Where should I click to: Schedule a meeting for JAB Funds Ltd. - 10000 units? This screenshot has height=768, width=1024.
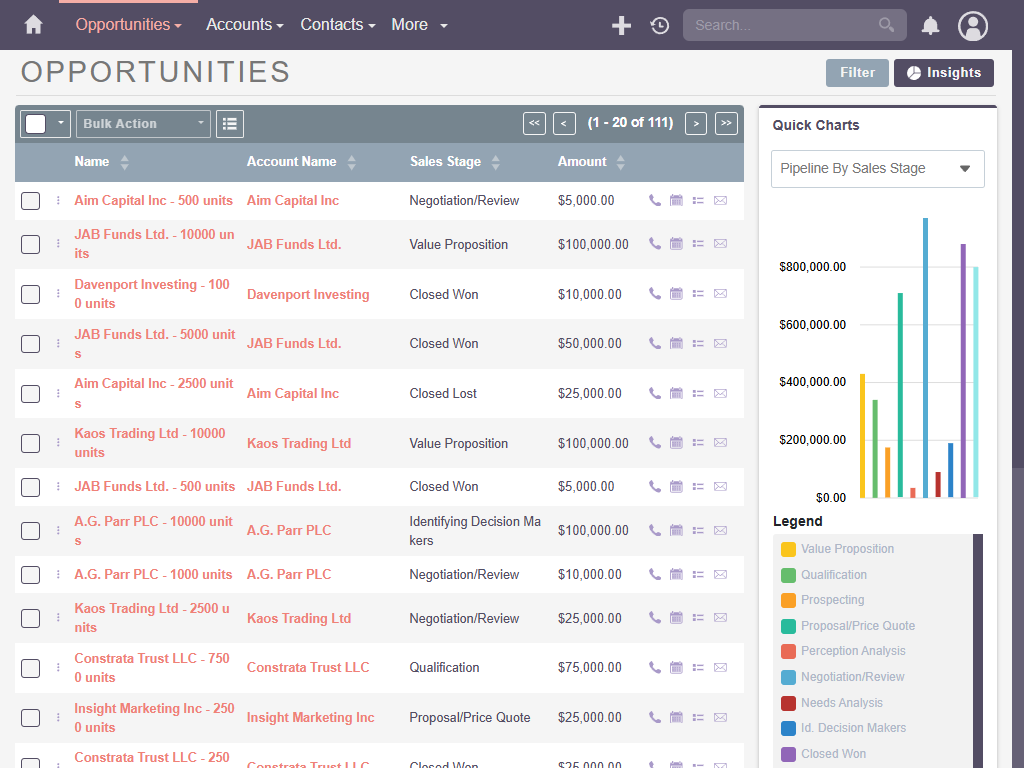[676, 243]
